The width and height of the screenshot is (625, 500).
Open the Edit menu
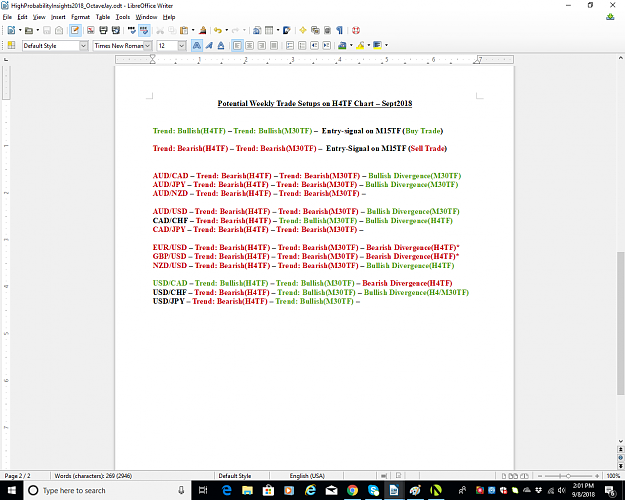(22, 17)
